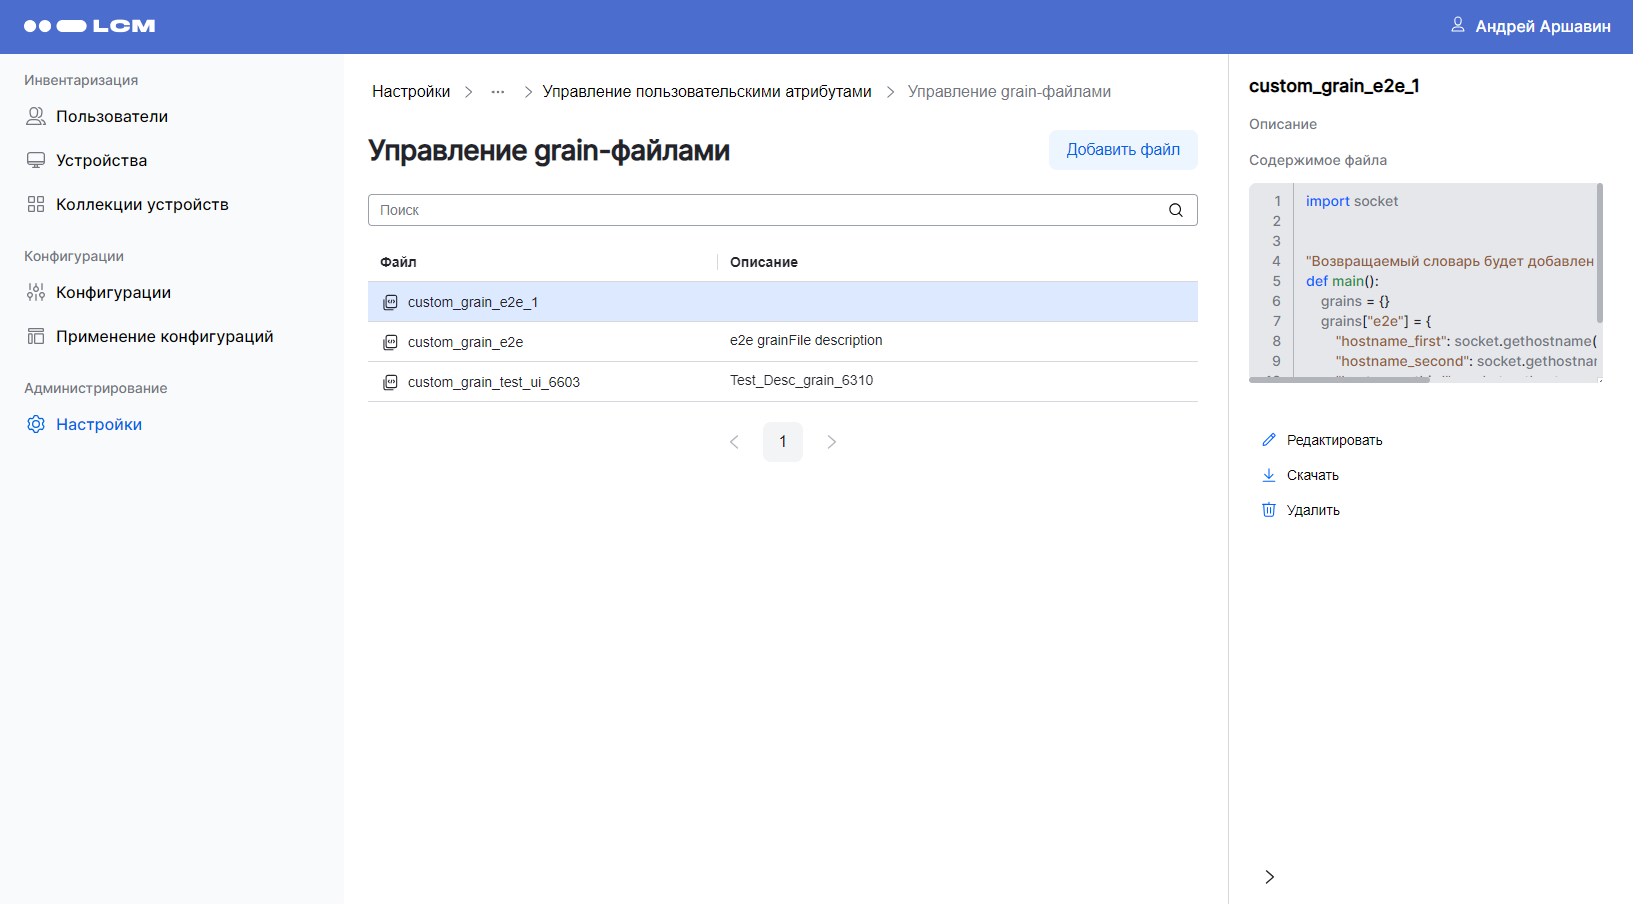Open Коллекции устройств page
1633x904 pixels.
click(142, 205)
